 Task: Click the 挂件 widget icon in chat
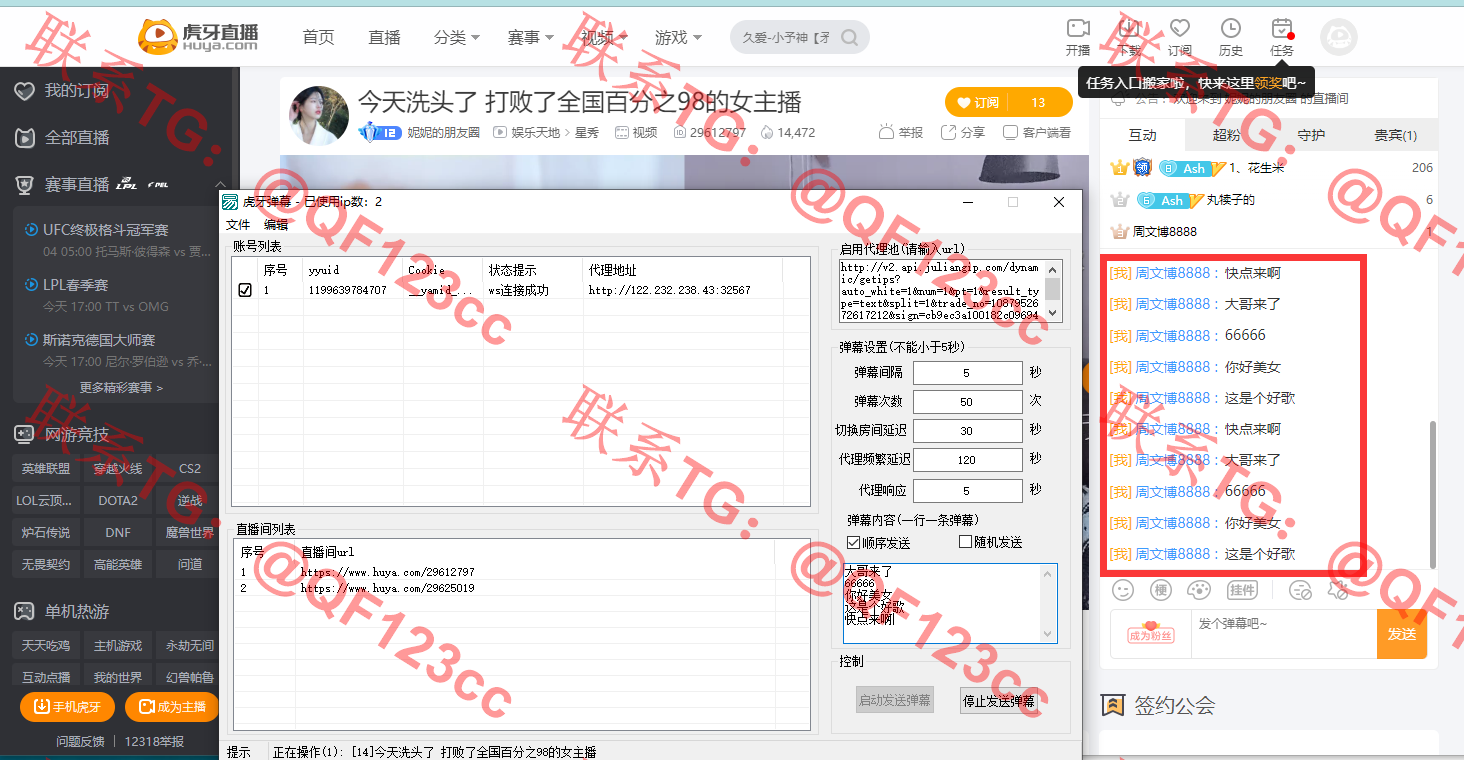click(1242, 590)
